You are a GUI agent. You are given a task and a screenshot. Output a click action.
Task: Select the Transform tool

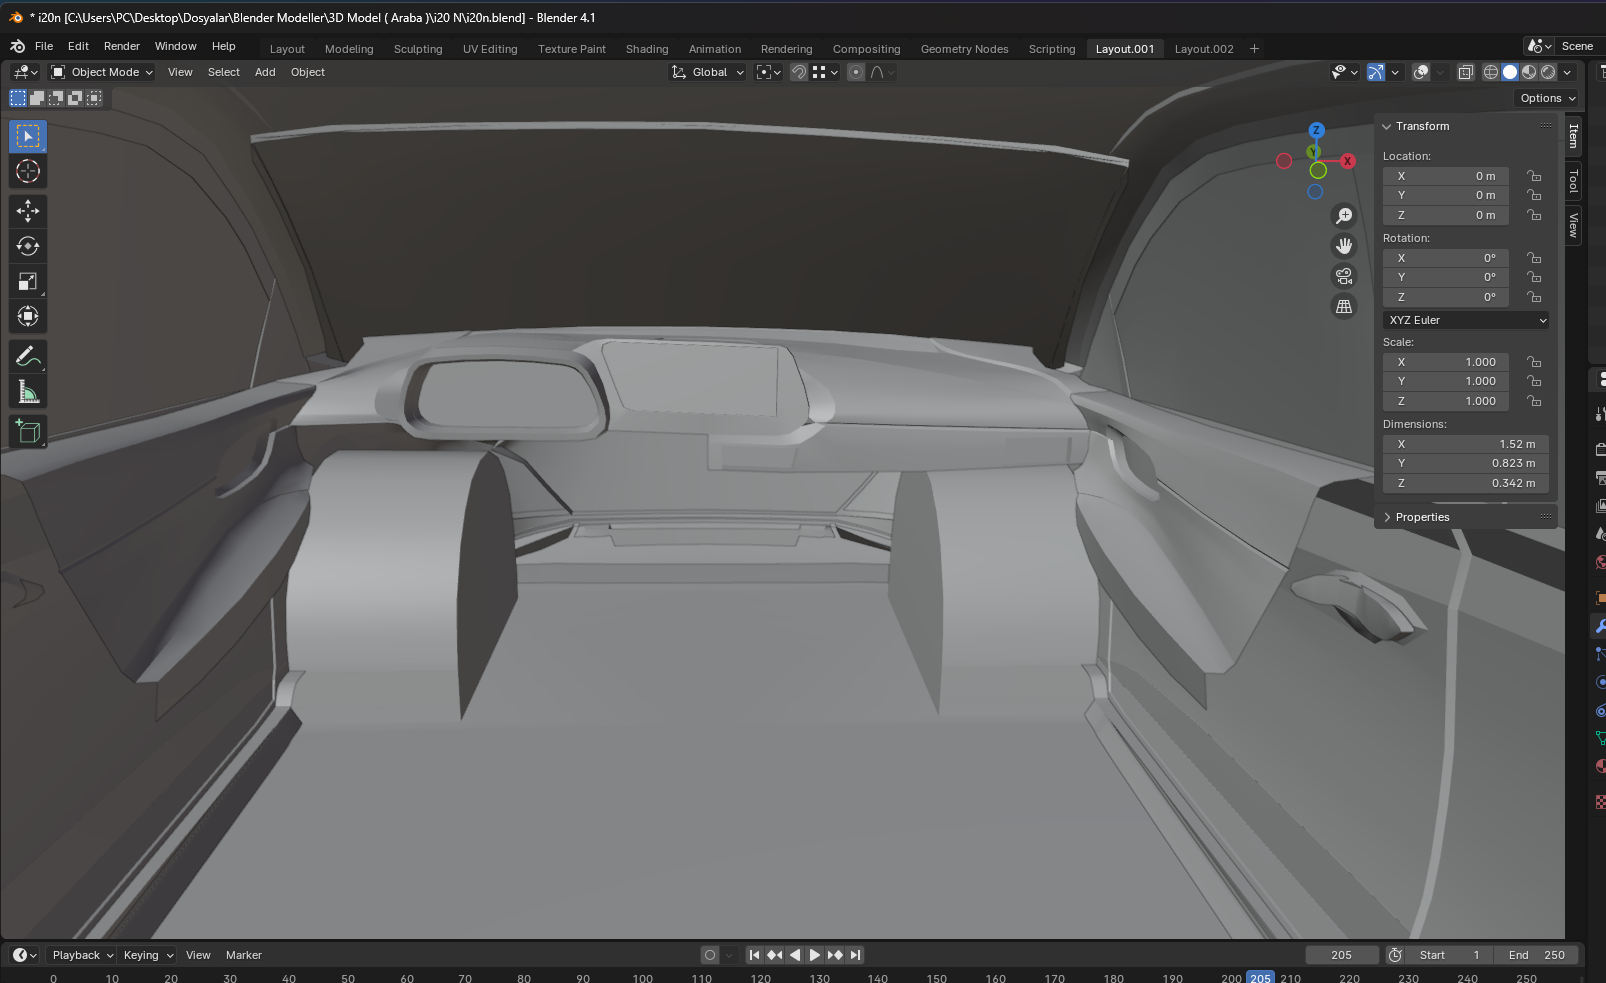click(28, 317)
